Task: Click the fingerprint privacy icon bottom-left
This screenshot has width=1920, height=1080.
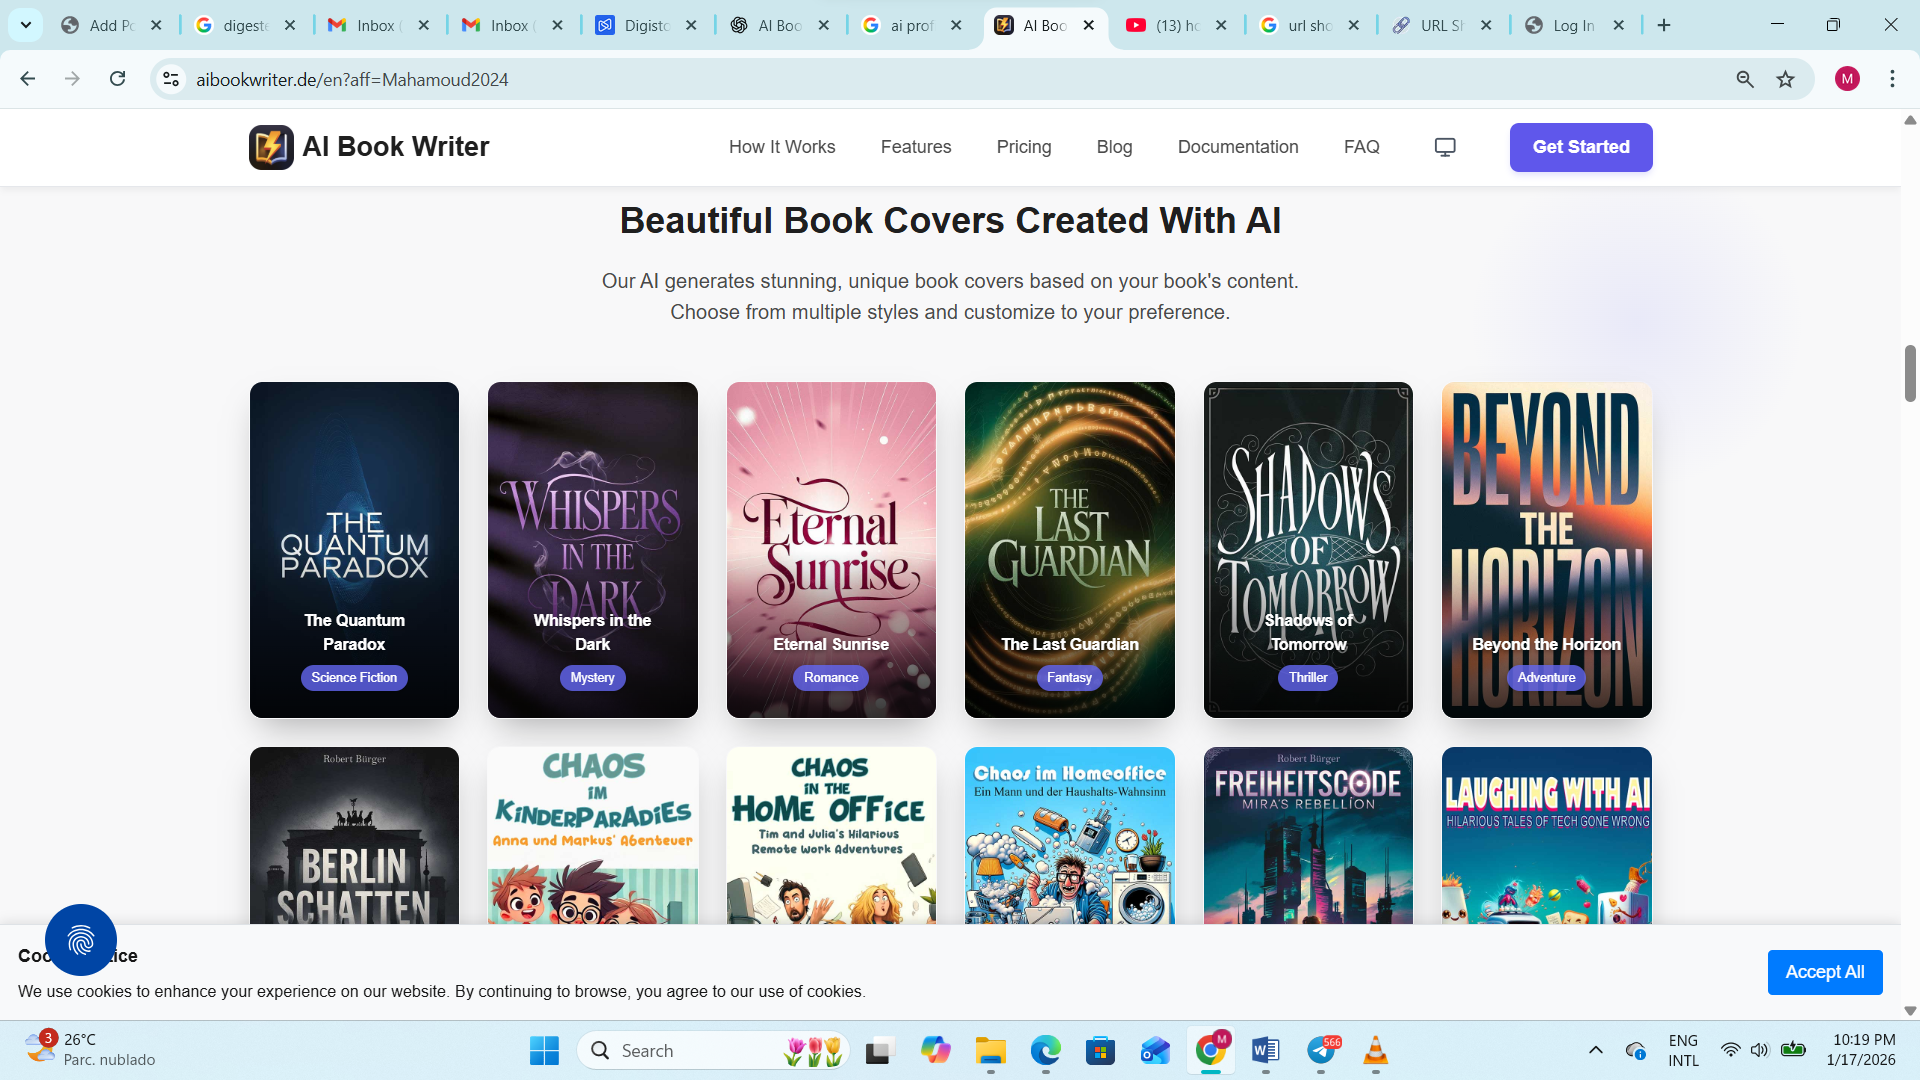Action: [80, 940]
